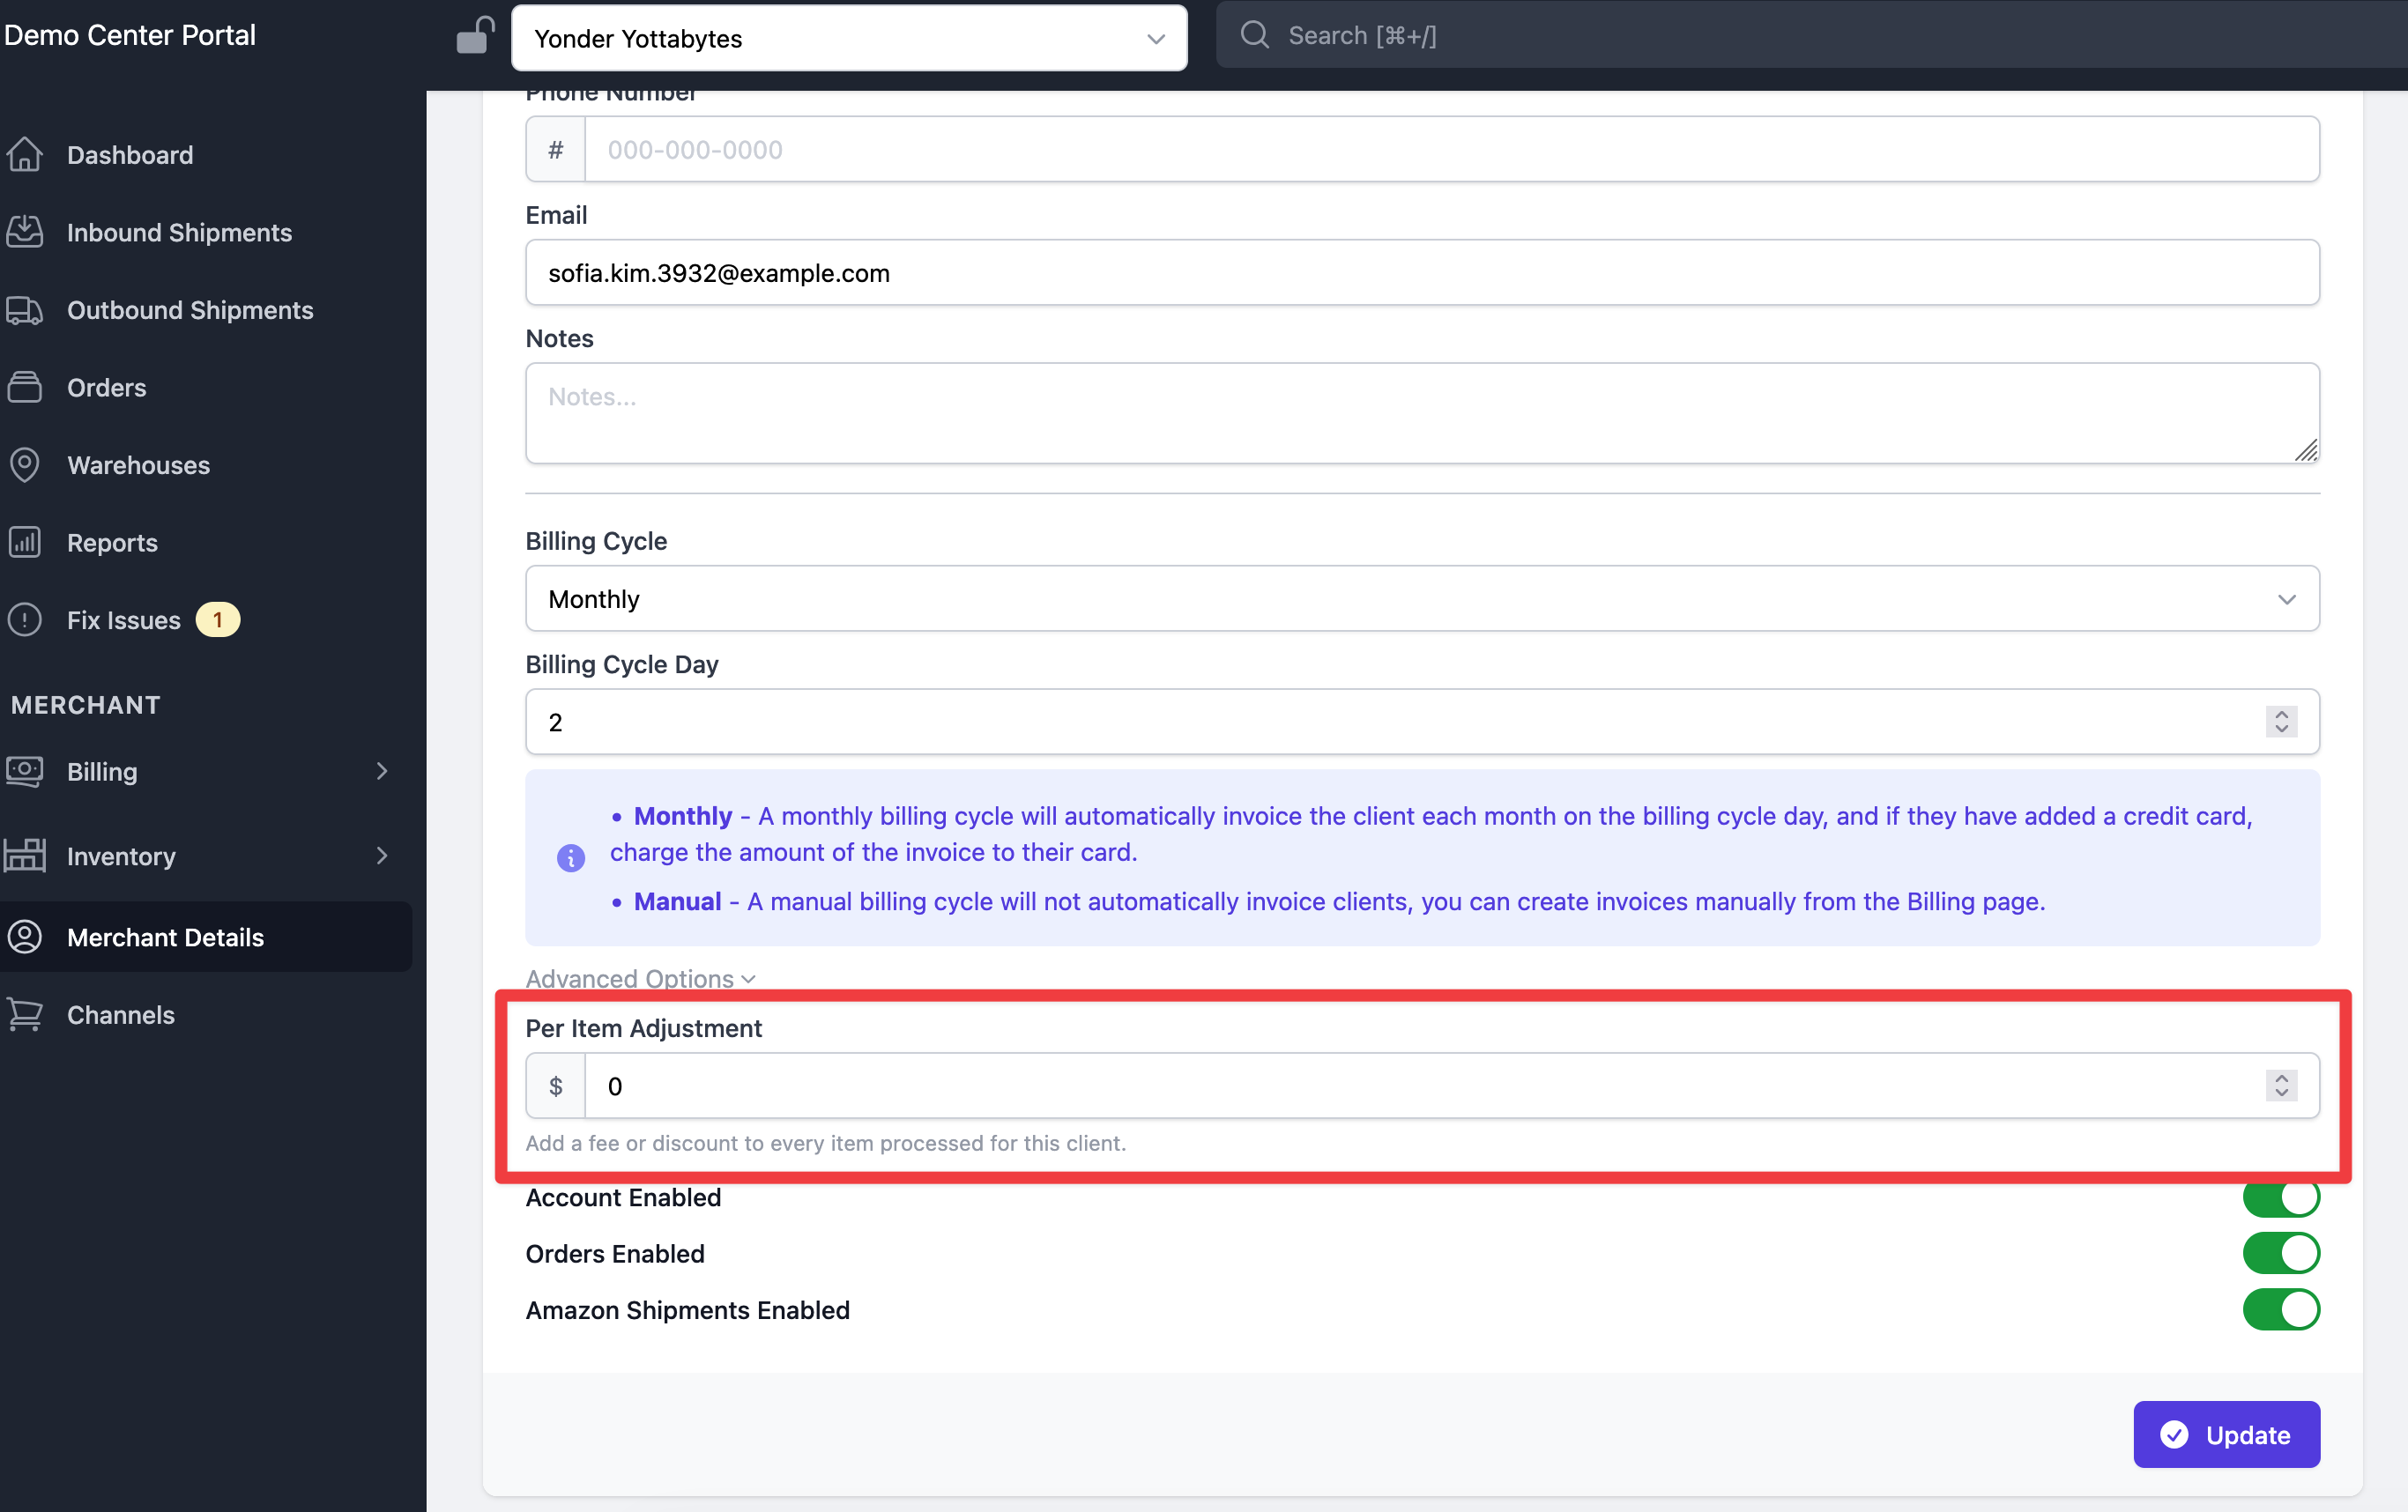Toggle Amazon Shipments Enabled off

tap(2280, 1310)
